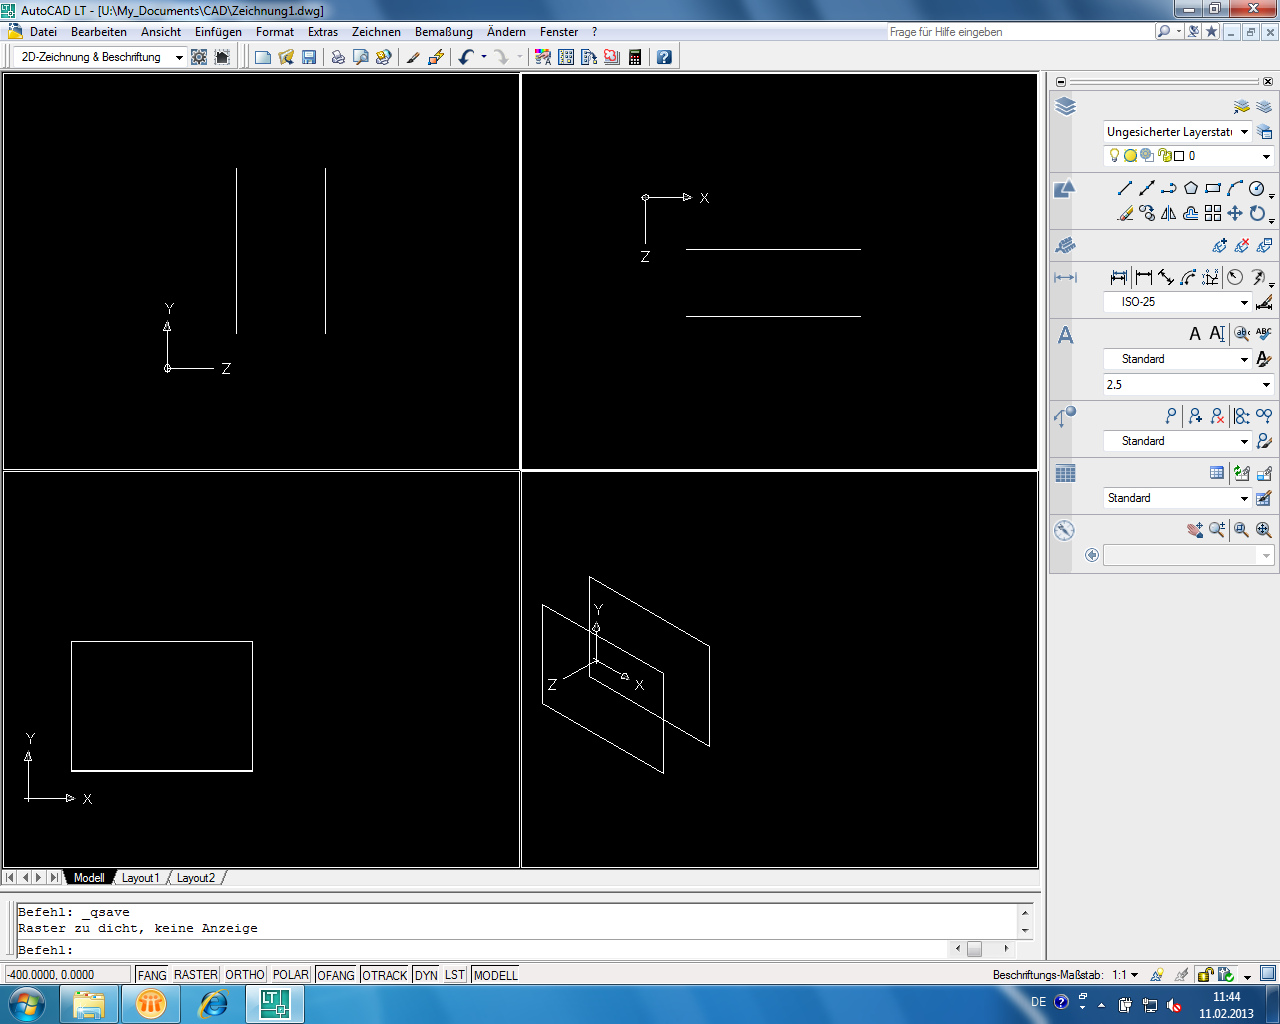Open Internet Explorer from taskbar
1280x1024 pixels.
213,1003
